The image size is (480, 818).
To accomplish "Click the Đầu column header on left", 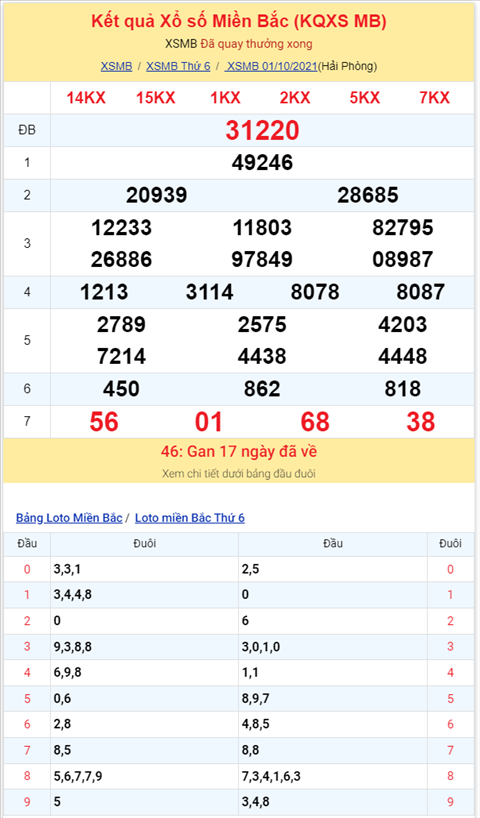I will click(x=27, y=544).
